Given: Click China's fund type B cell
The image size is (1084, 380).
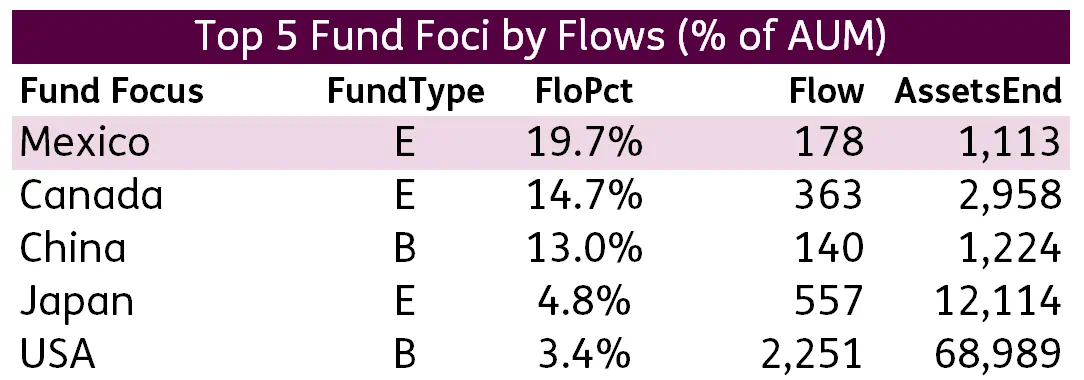Looking at the screenshot, I should pos(405,249).
